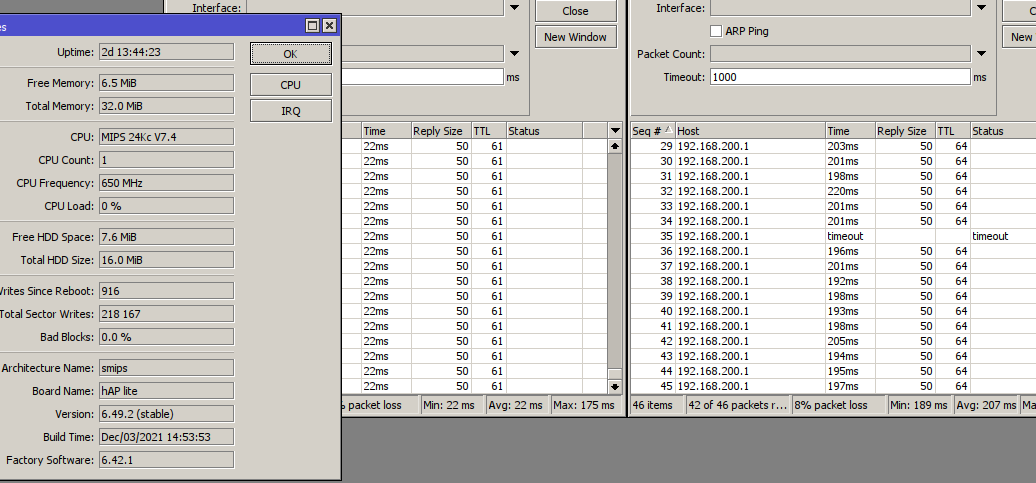Sort right ping table by Seq #
Screen dimensions: 1036x483
[652, 131]
